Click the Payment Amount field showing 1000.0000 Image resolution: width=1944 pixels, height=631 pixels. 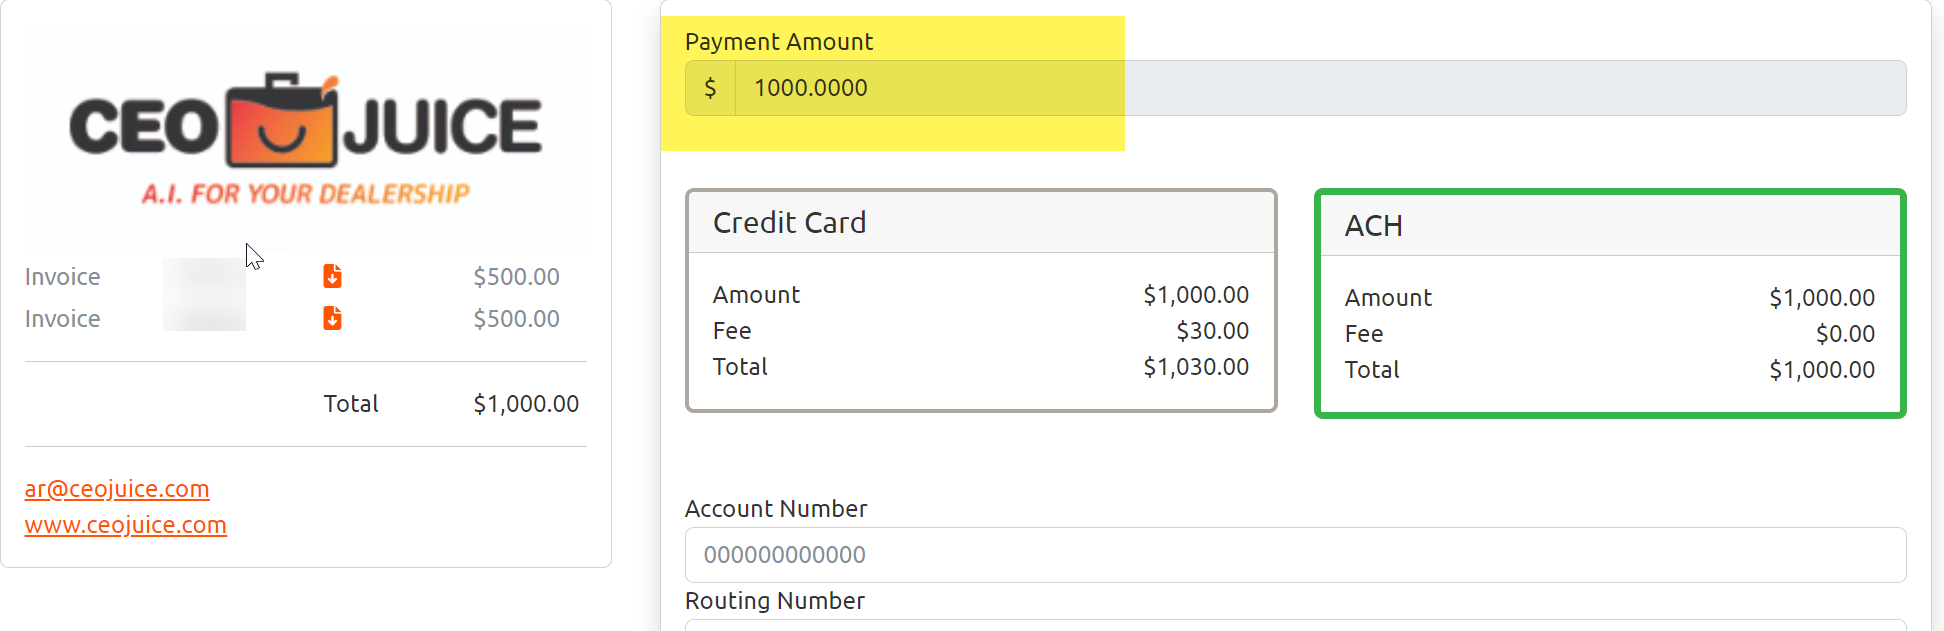coord(1321,88)
